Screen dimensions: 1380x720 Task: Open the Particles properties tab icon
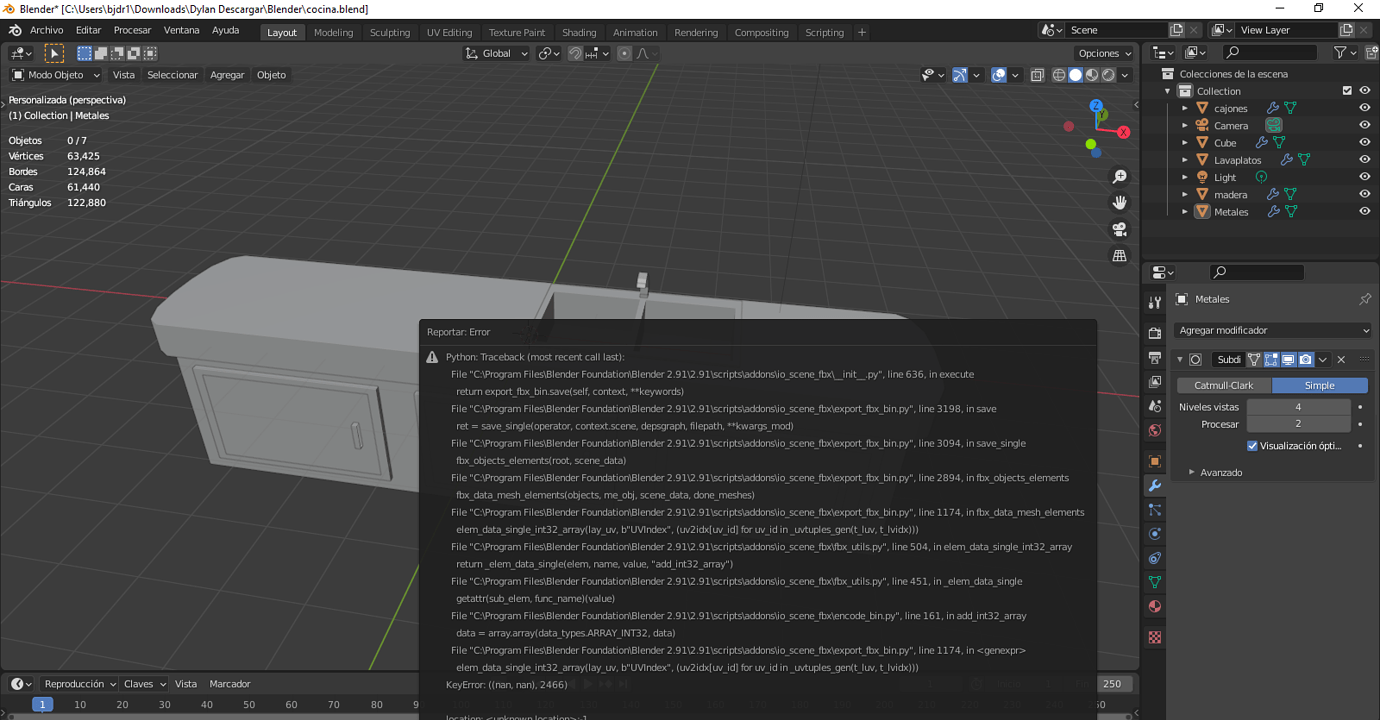click(x=1155, y=510)
